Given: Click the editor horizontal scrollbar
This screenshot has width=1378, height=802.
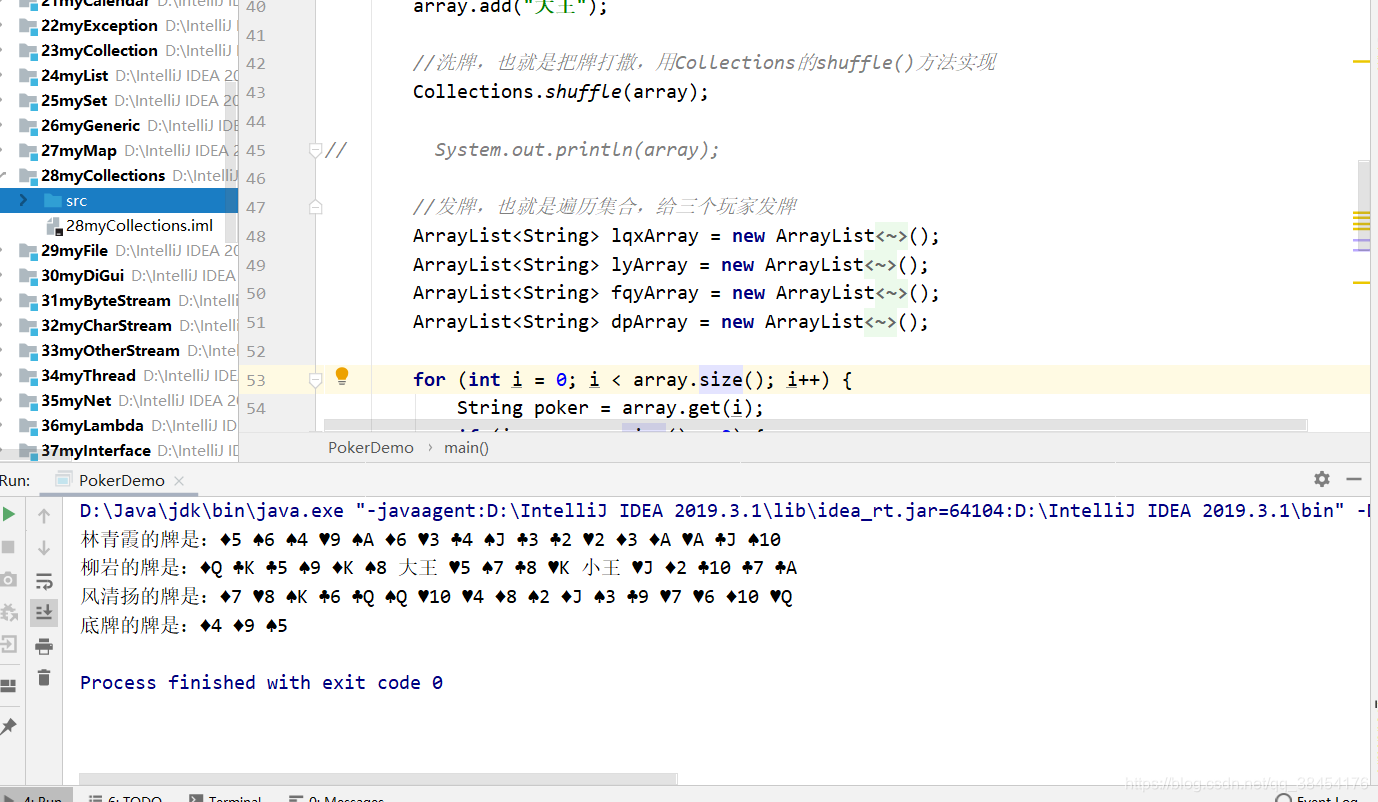Looking at the screenshot, I should (816, 425).
